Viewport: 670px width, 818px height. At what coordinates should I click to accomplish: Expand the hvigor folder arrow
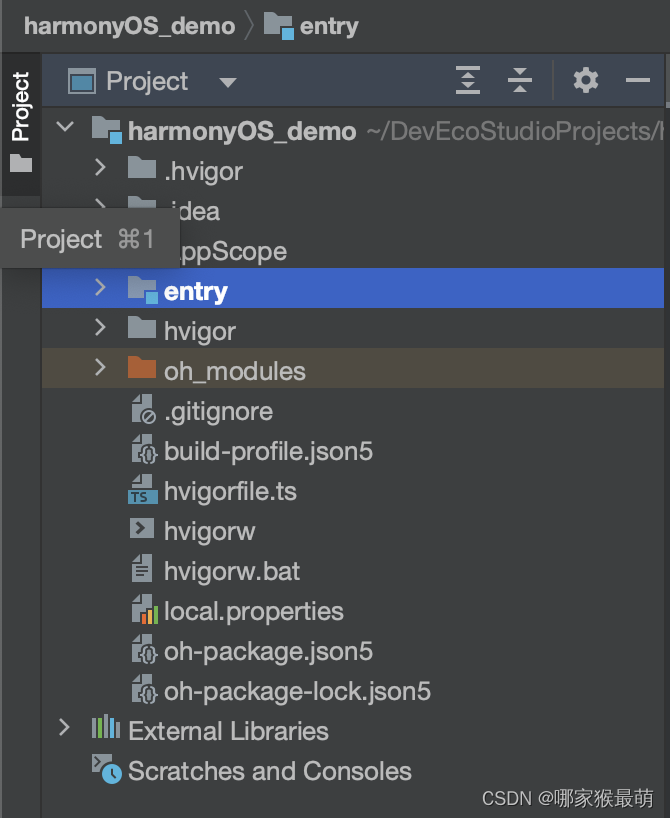point(99,328)
